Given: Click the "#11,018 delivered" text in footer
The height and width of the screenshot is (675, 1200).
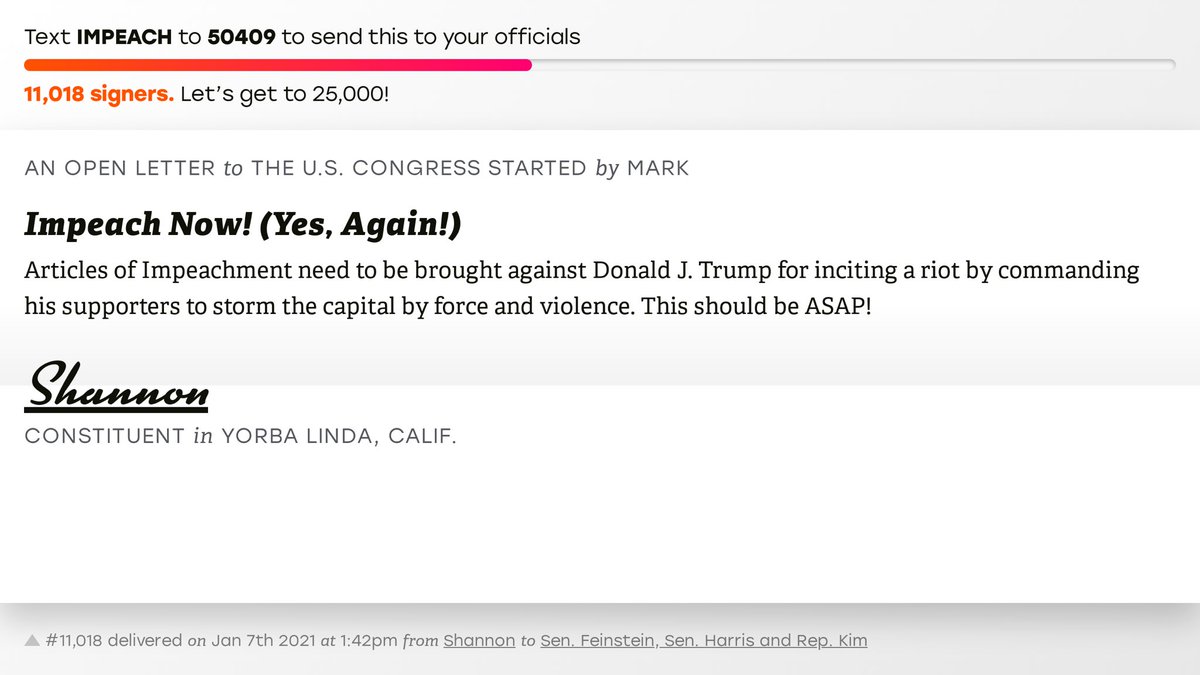Looking at the screenshot, I should (114, 640).
